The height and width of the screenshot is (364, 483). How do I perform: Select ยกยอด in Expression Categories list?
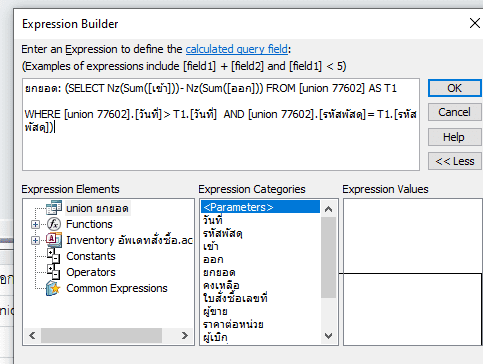coord(219,273)
